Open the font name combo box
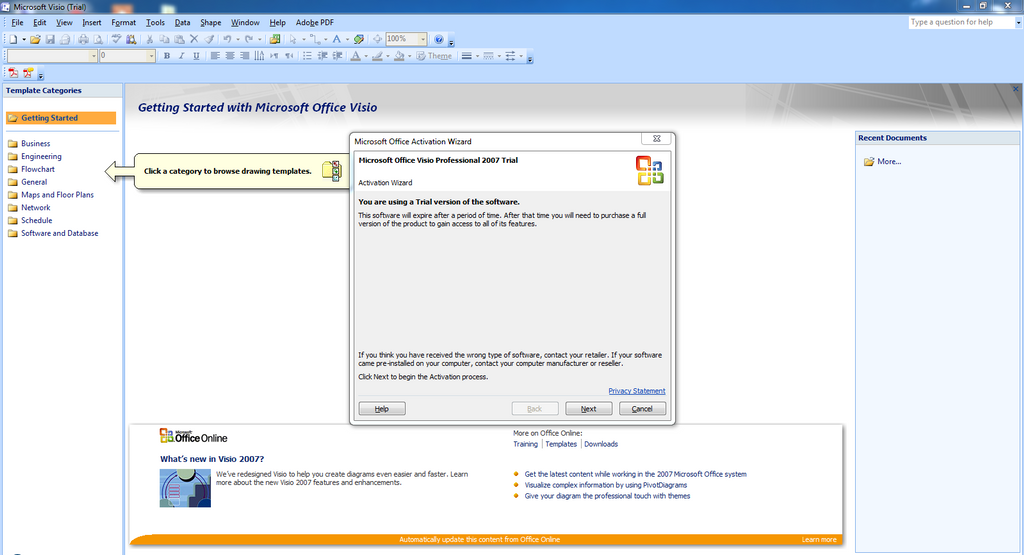The width and height of the screenshot is (1024, 555). click(52, 56)
